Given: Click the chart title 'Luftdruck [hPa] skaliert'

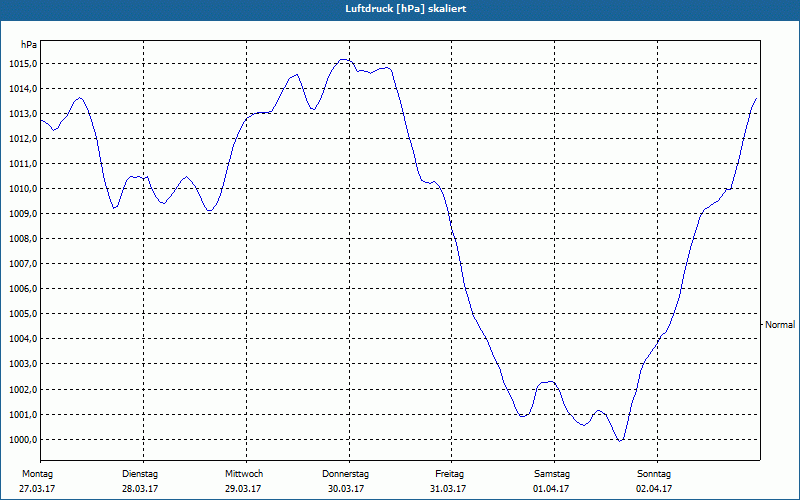Looking at the screenshot, I should pyautogui.click(x=406, y=9).
